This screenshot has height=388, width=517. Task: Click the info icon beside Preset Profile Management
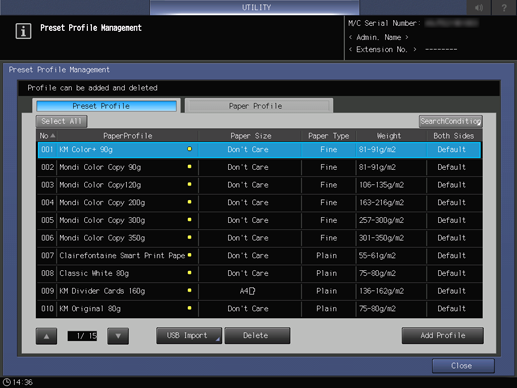(x=23, y=31)
